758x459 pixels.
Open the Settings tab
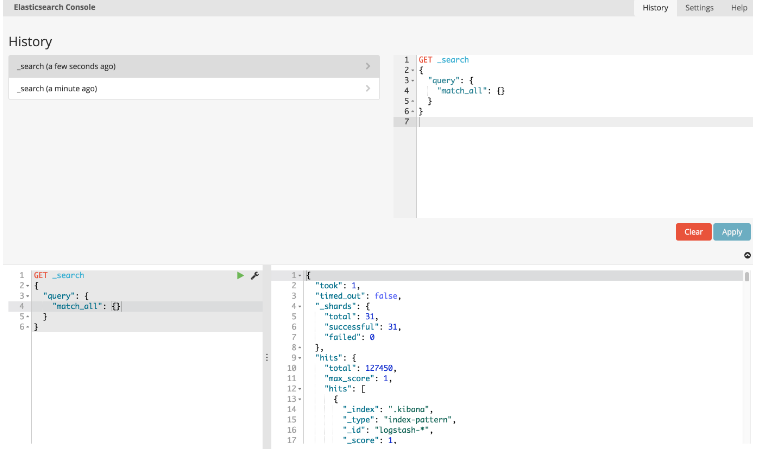[x=699, y=8]
